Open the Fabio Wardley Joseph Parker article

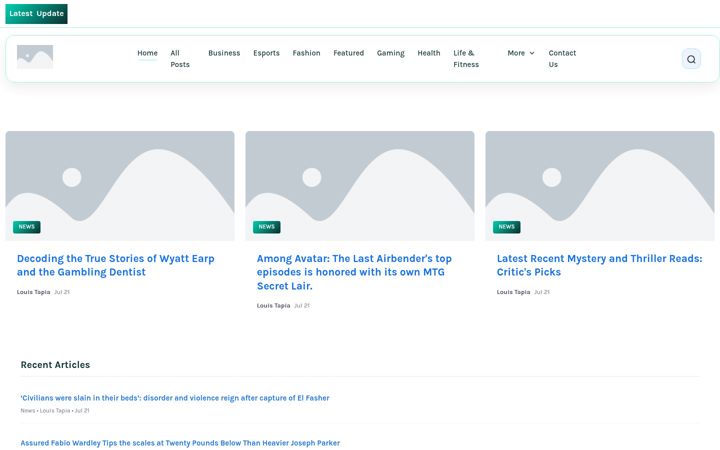click(x=180, y=443)
